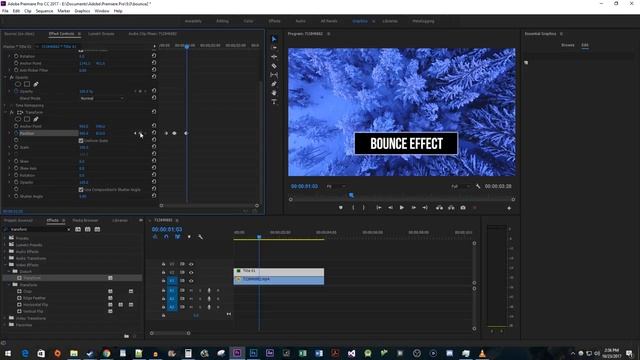640x360 pixels.
Task: Click the Extract button in Program monitor
Action: coord(451,208)
